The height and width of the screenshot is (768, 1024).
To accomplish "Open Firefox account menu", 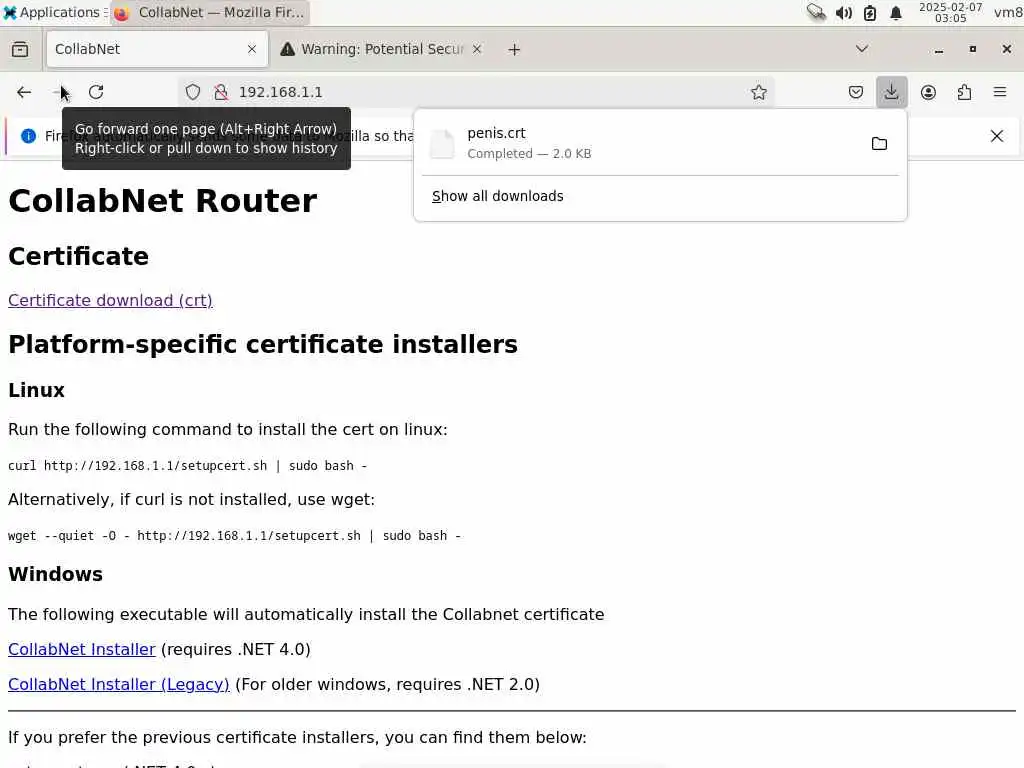I will [x=928, y=92].
